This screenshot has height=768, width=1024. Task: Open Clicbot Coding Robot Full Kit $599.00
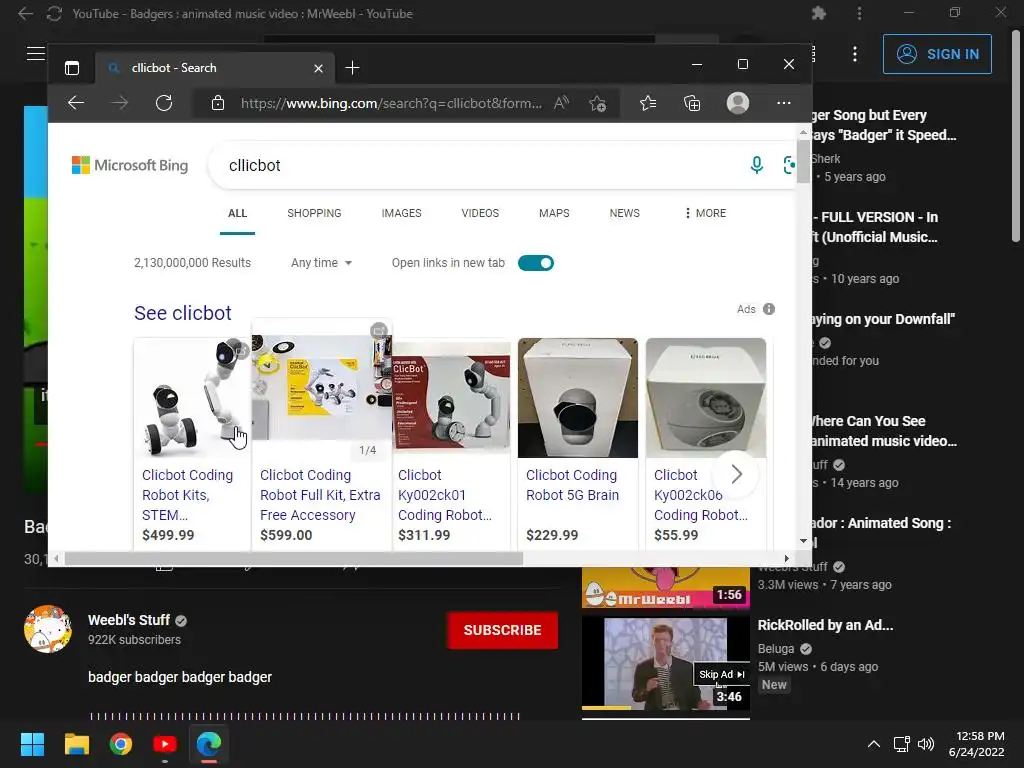pyautogui.click(x=320, y=495)
